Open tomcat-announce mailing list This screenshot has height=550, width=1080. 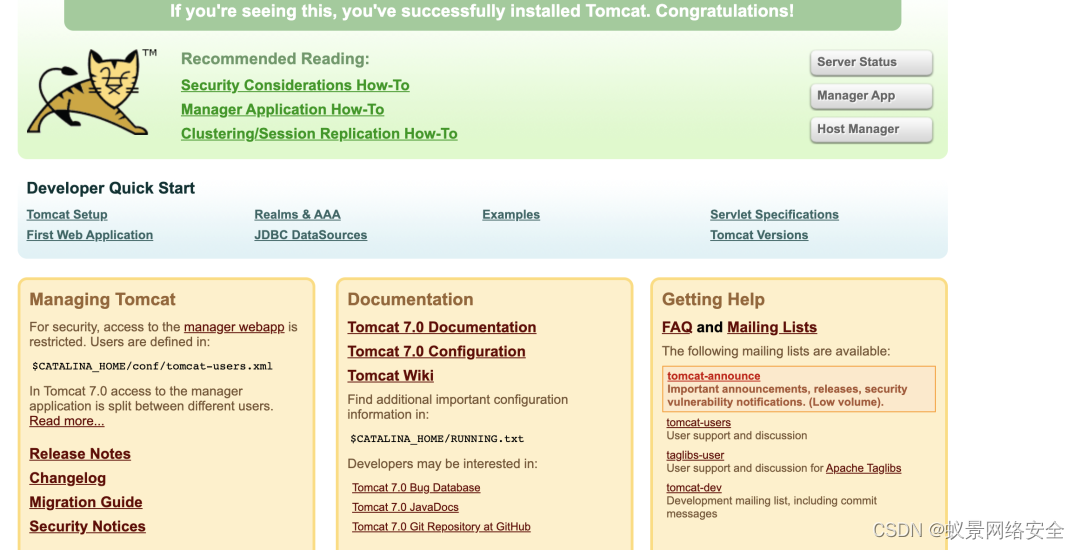[714, 376]
